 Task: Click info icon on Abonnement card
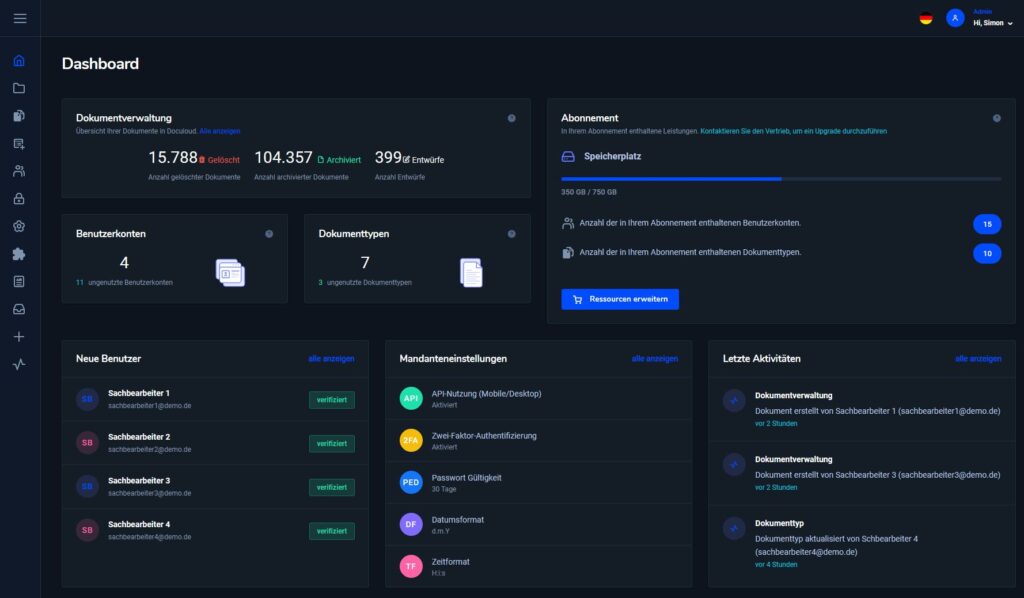pos(997,118)
